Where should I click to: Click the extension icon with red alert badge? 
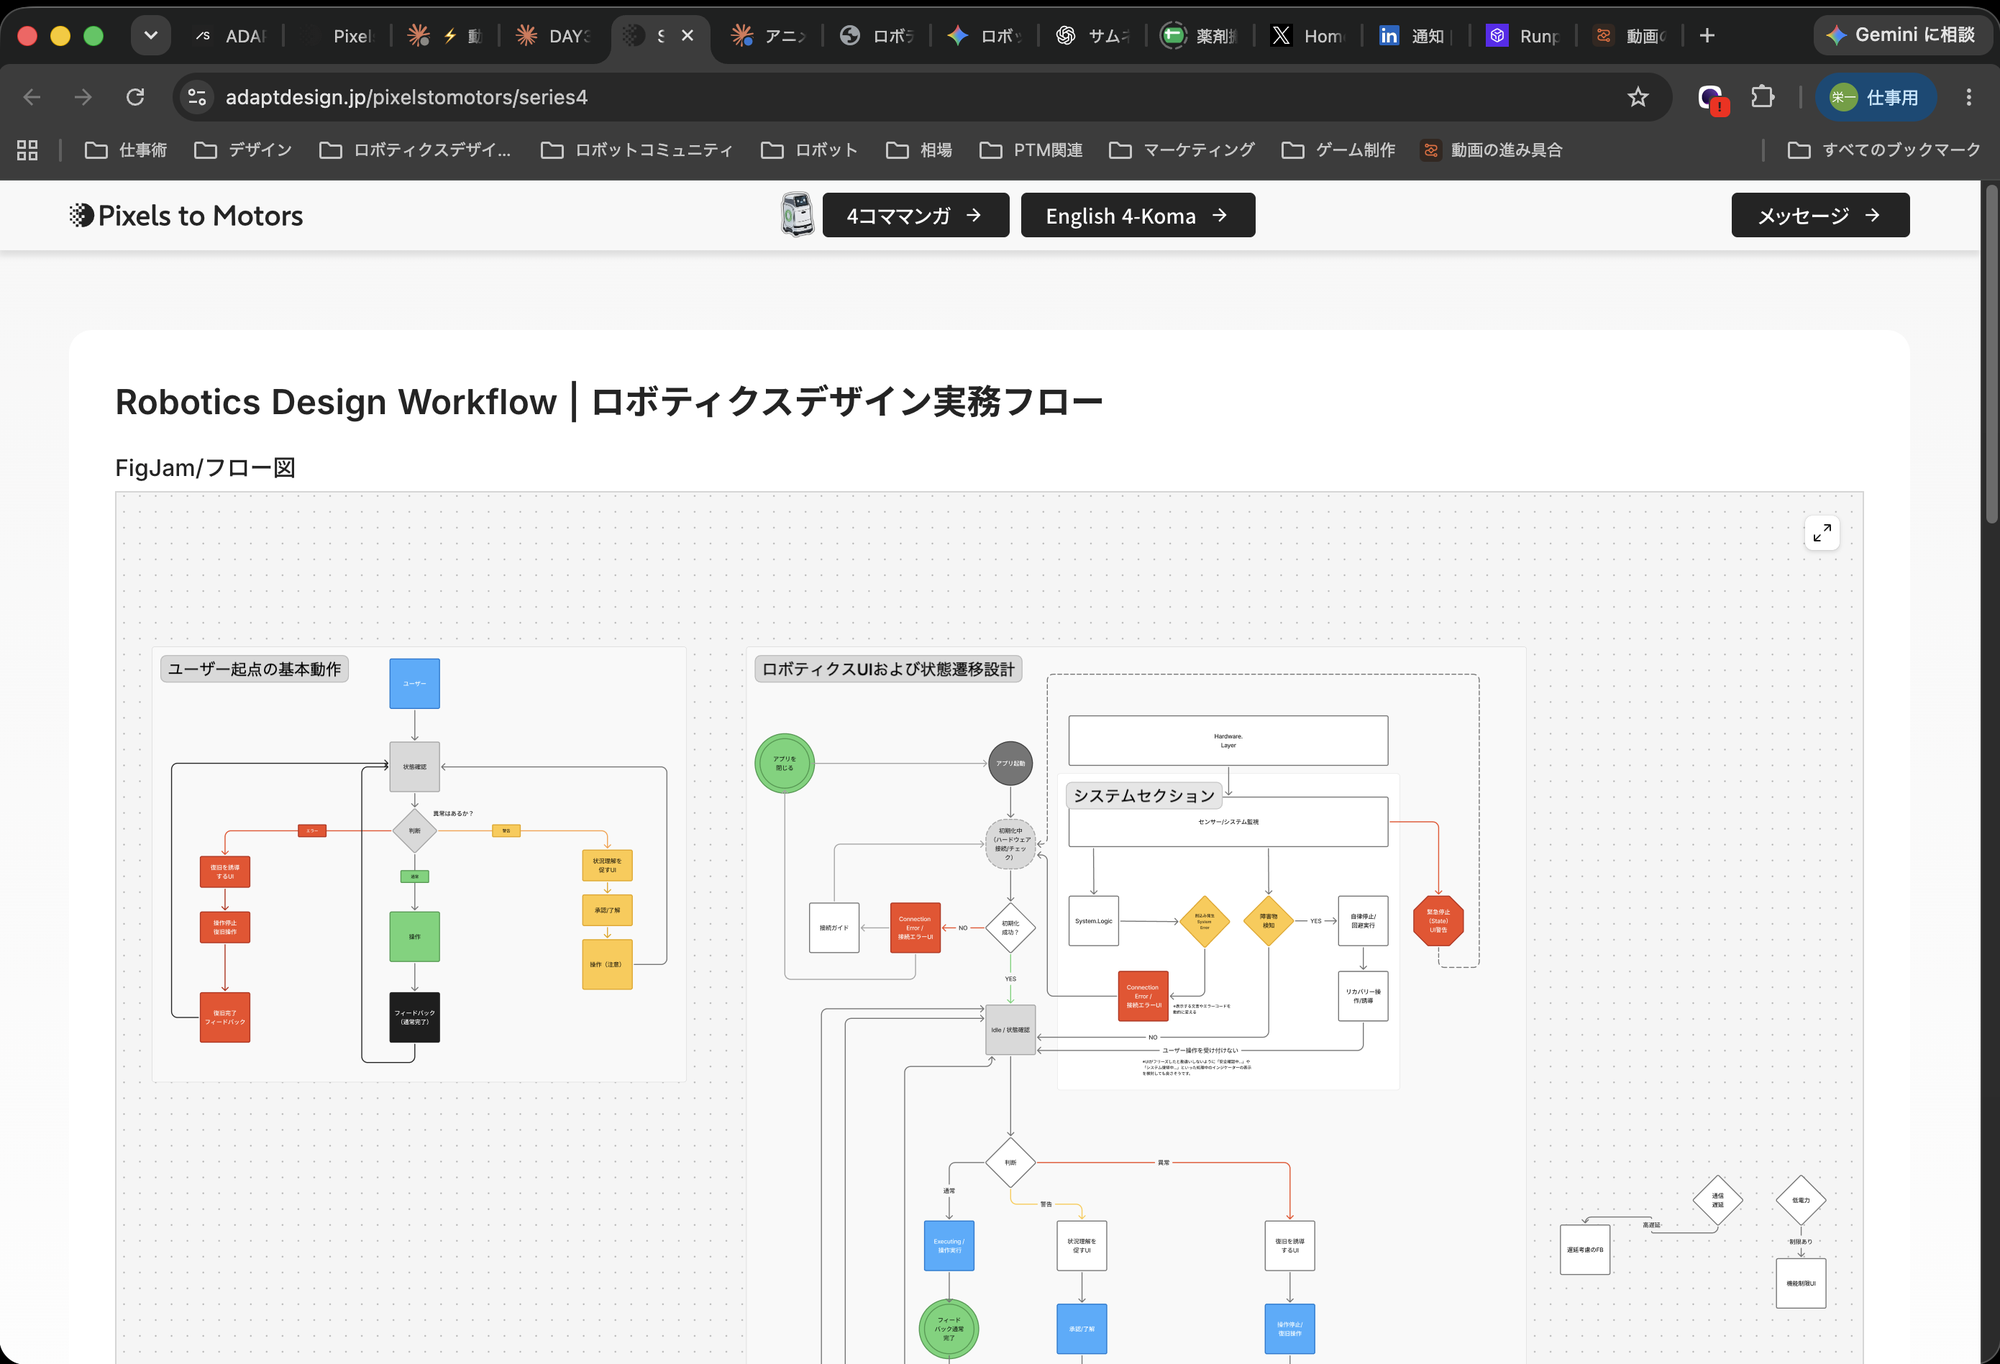click(x=1712, y=98)
